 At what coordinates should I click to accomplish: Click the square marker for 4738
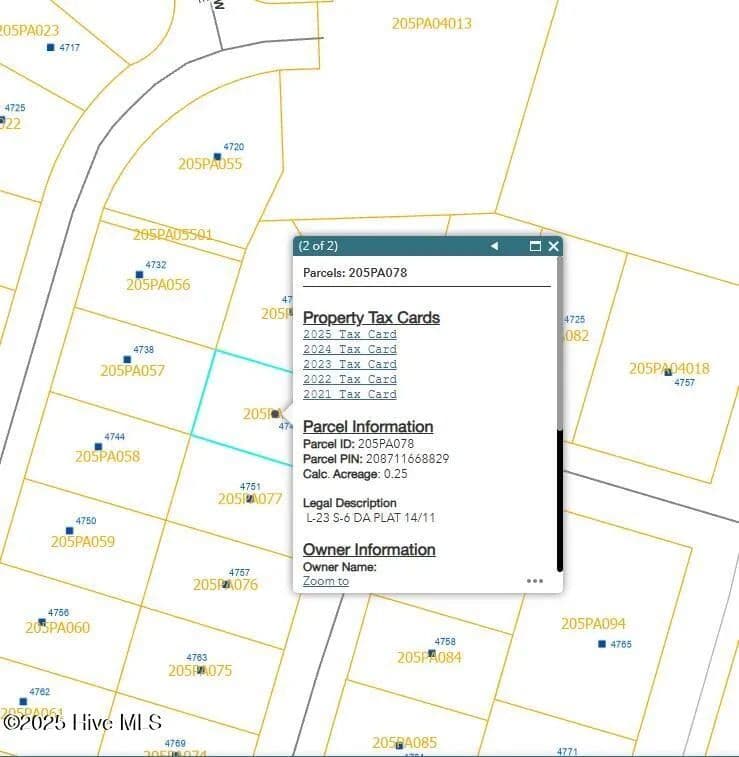click(x=127, y=359)
